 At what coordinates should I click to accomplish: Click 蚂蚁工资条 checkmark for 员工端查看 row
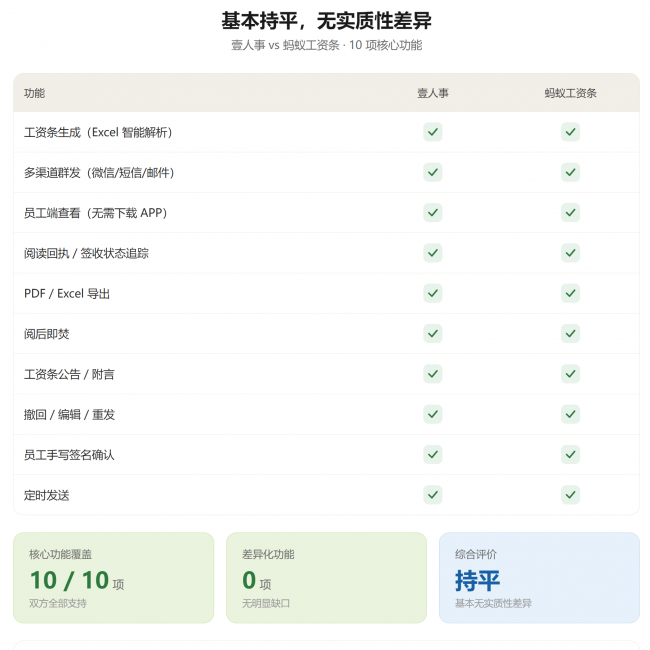(x=570, y=213)
